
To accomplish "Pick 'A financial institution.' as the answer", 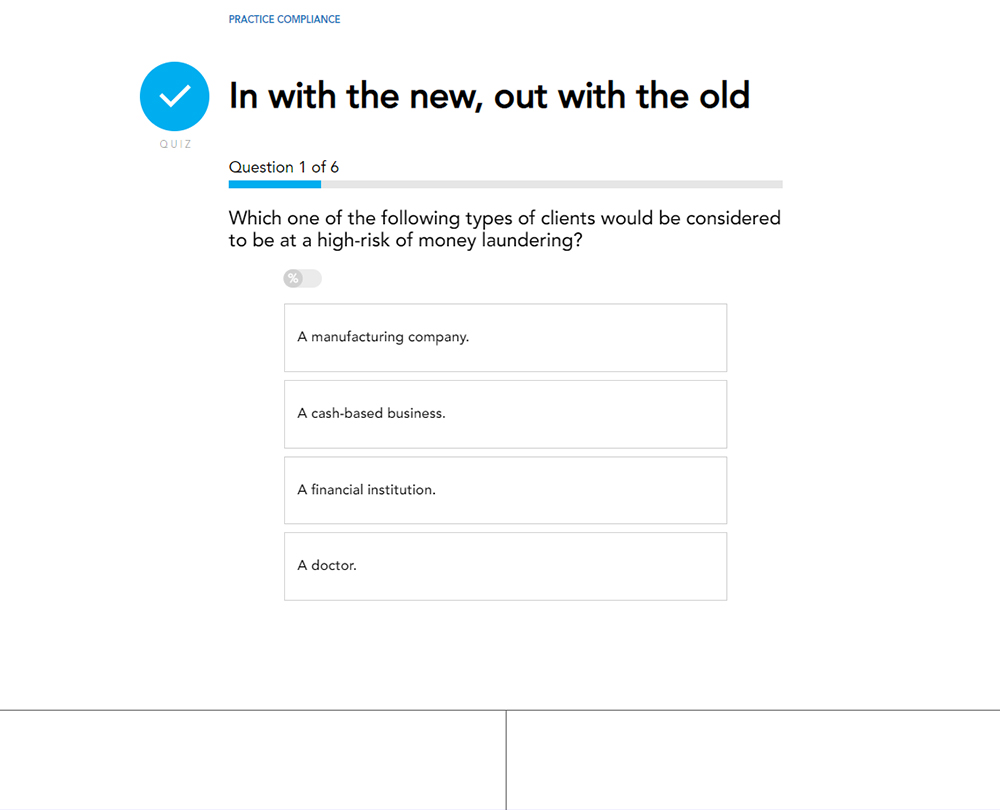I will coord(505,490).
